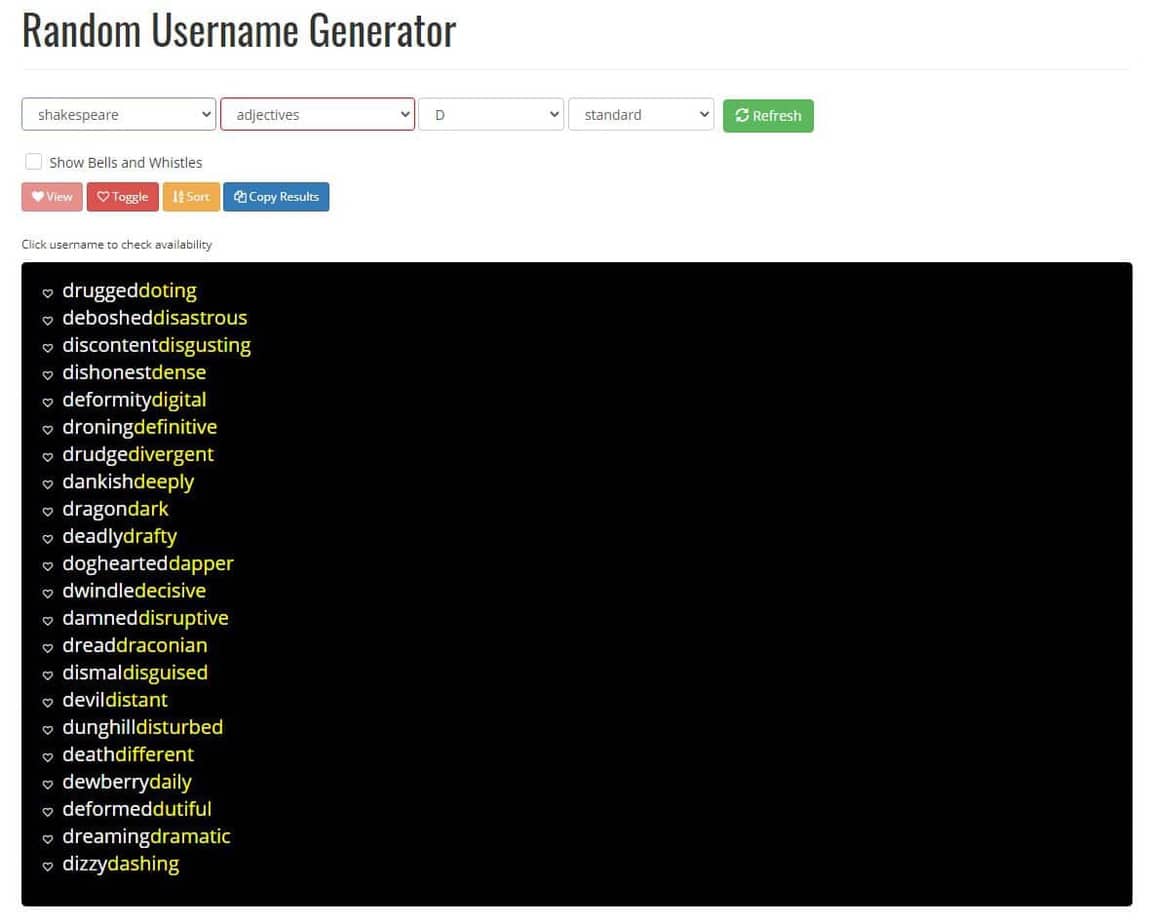Screen dimensions: 1154x924
Task: Click heart icon next to dragondark
Action: [47, 511]
